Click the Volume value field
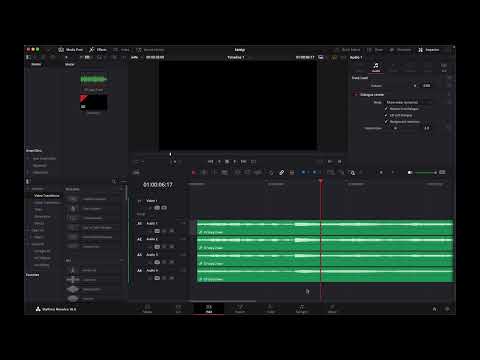This screenshot has width=480, height=360. pos(426,85)
